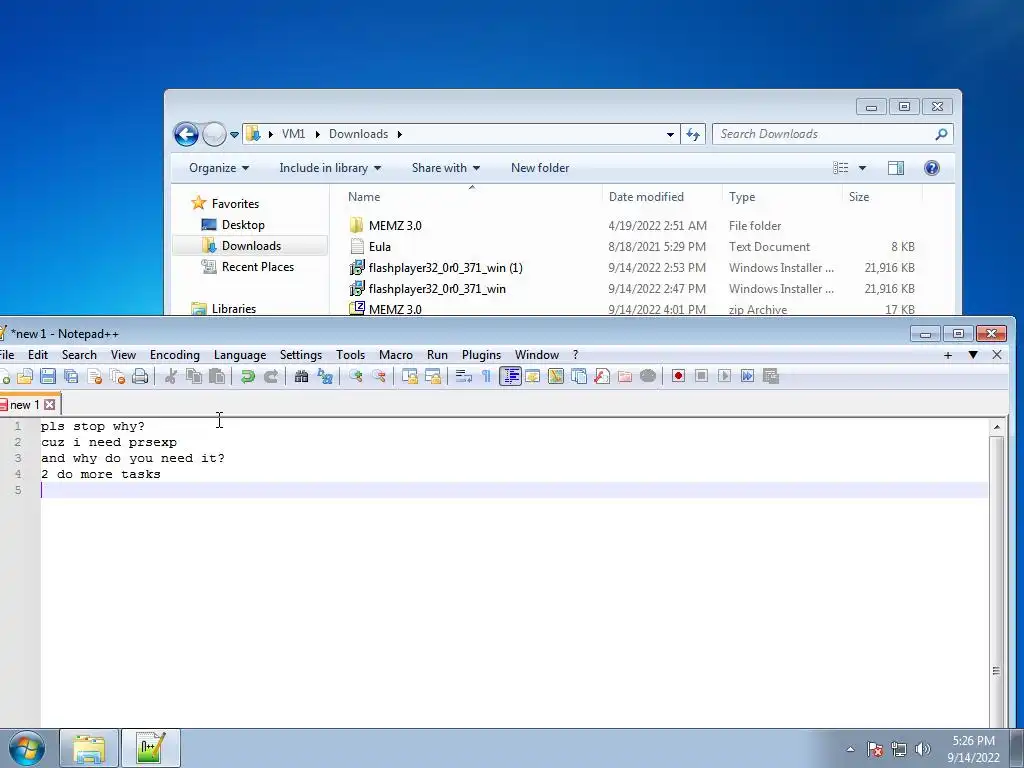
Task: Toggle Synchronize Vertical Scrolling icon
Action: 410,376
